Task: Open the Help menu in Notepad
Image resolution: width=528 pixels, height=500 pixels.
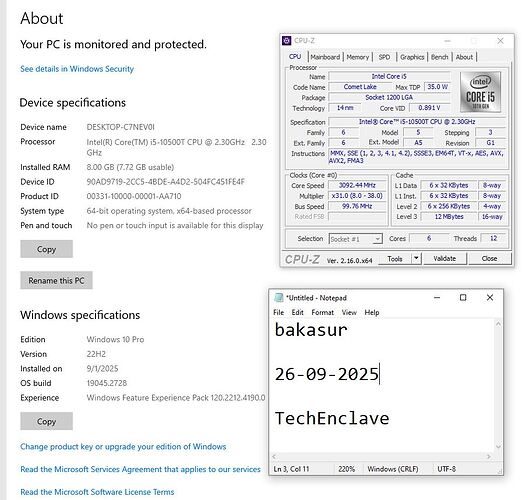Action: (x=372, y=312)
